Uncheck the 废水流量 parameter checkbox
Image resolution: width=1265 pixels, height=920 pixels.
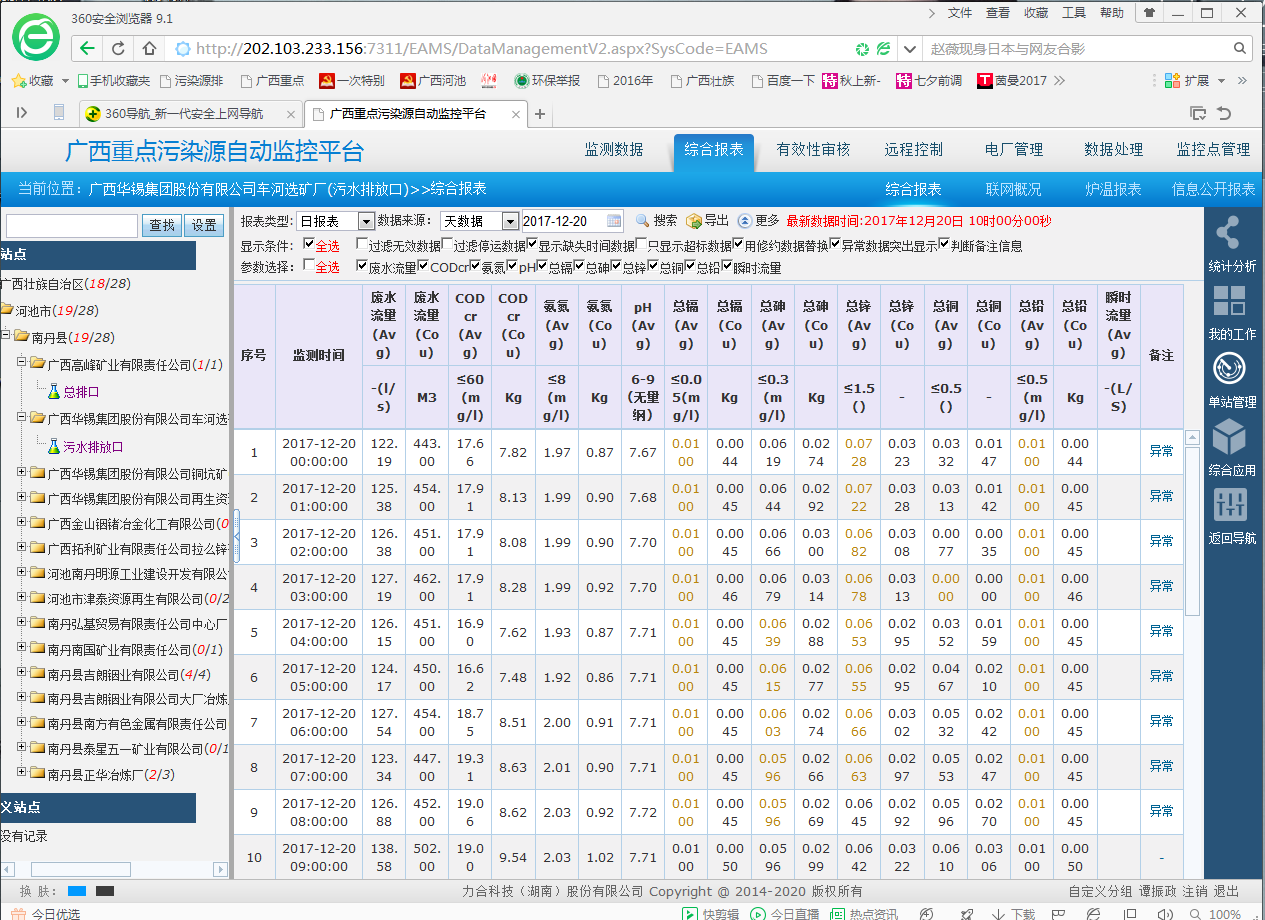362,267
